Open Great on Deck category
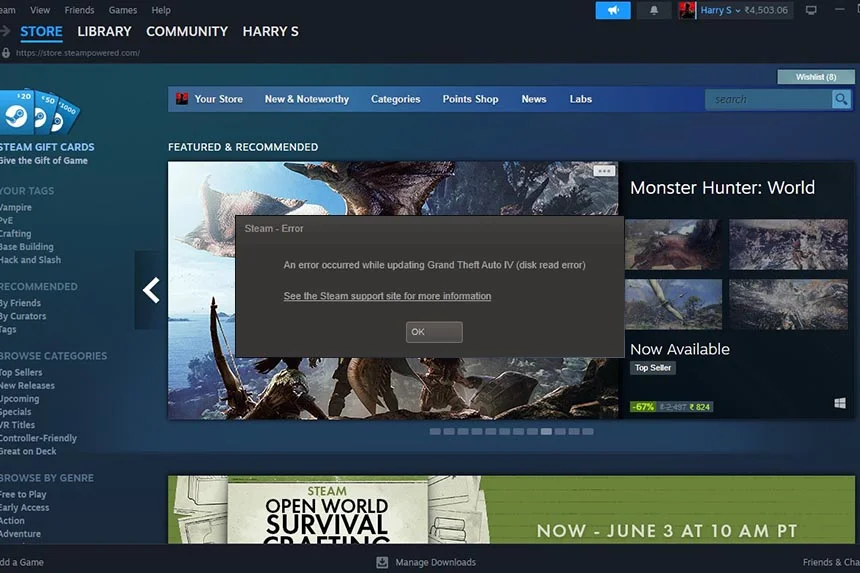The image size is (860, 573). pos(28,451)
